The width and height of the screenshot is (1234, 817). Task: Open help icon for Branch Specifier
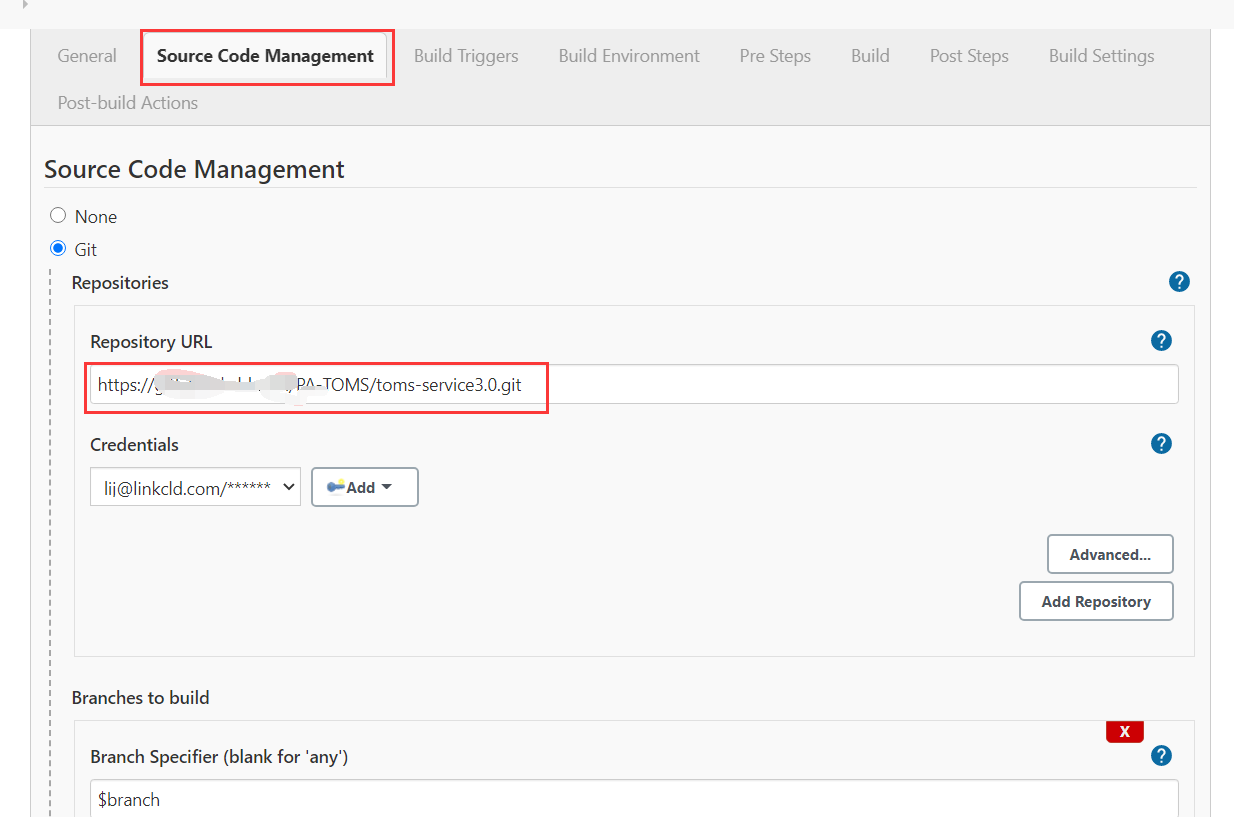tap(1161, 755)
